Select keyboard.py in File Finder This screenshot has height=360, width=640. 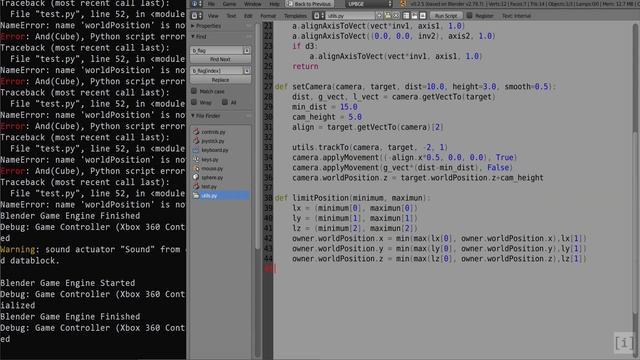click(221, 150)
